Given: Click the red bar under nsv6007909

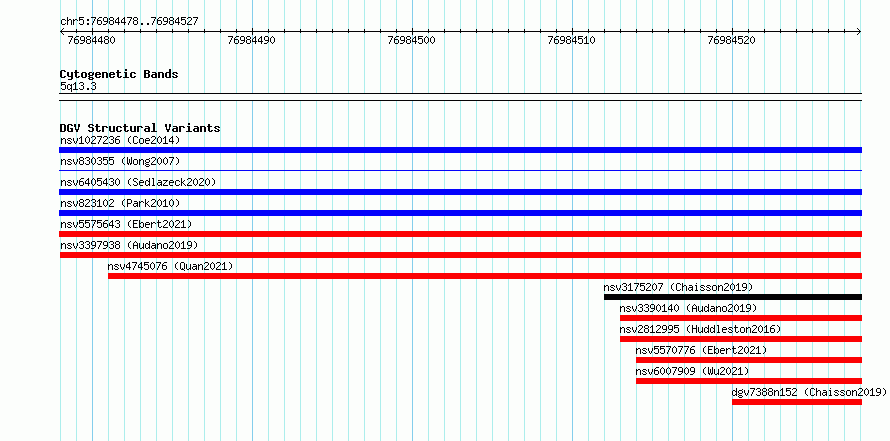Looking at the screenshot, I should pos(749,381).
